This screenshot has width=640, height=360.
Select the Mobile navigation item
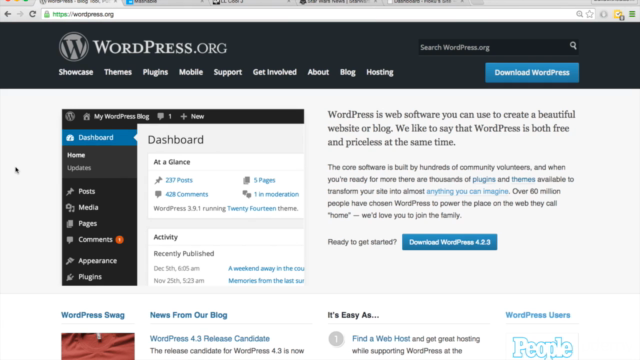(191, 72)
